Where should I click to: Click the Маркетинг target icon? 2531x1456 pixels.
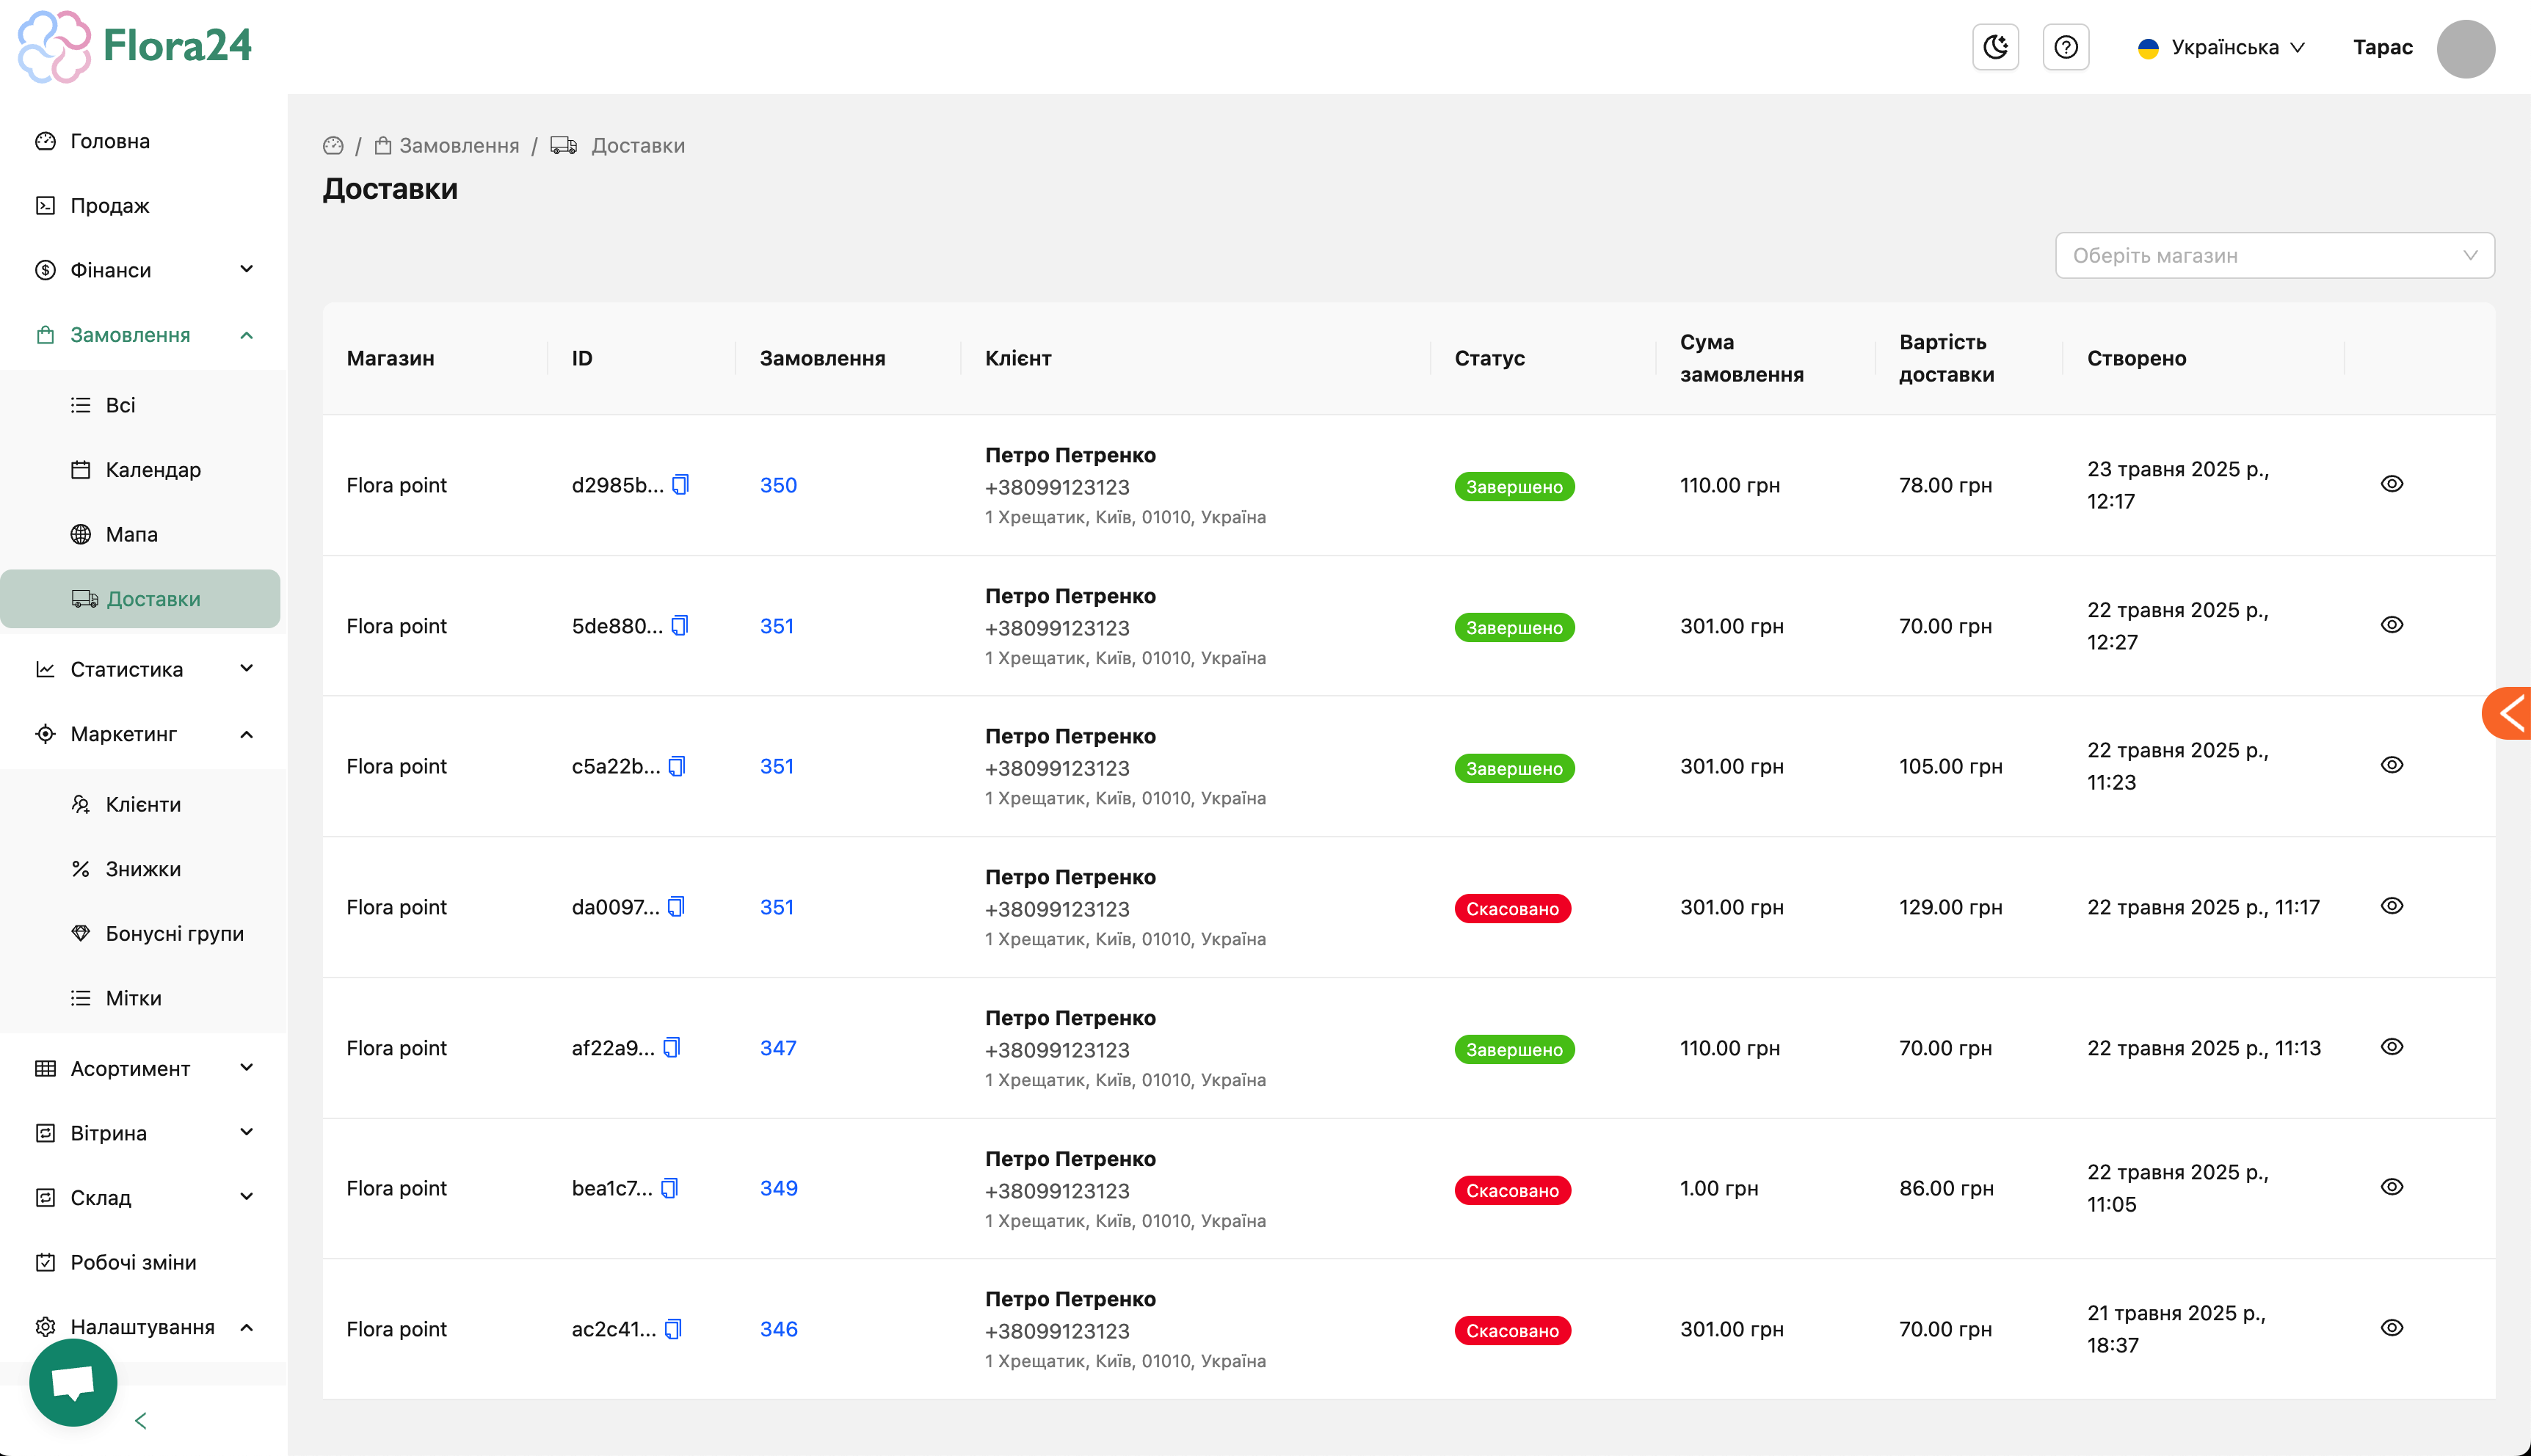pos(45,734)
